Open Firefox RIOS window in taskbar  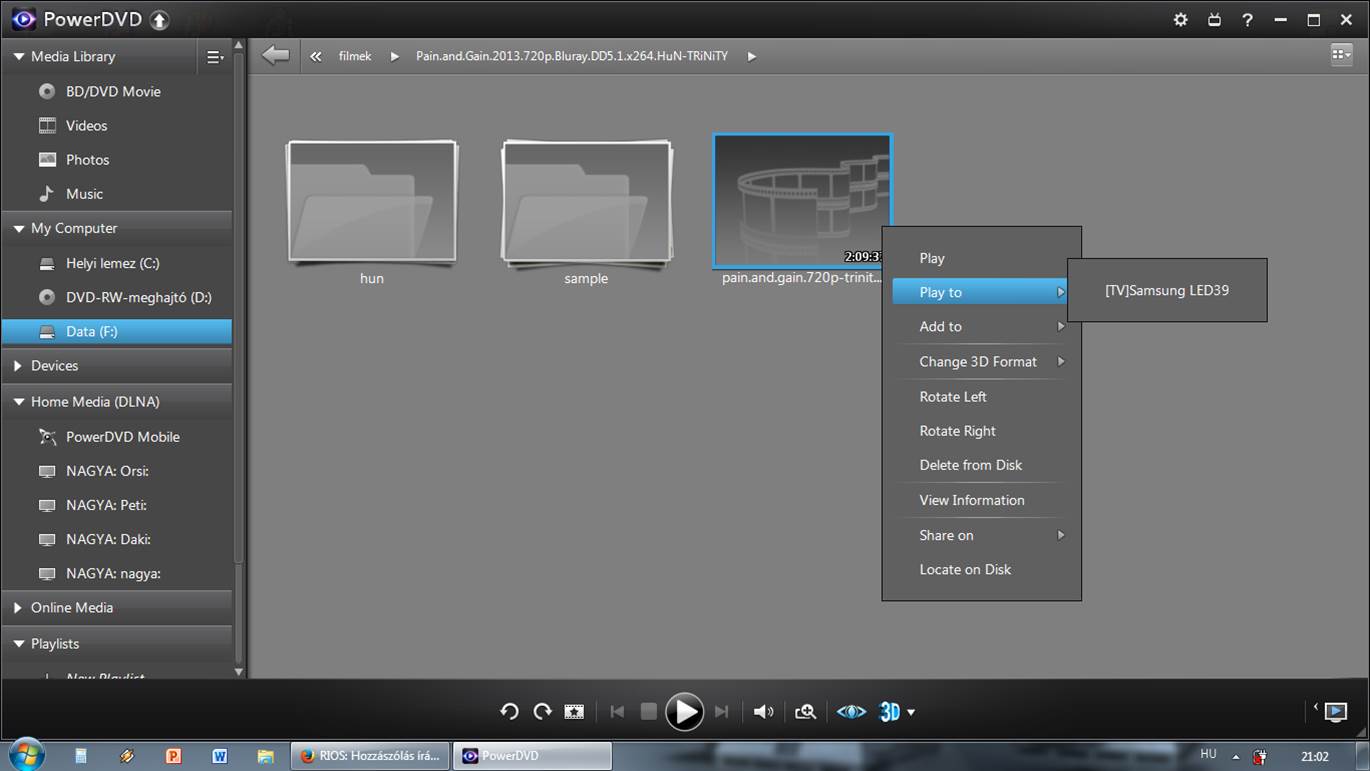(370, 756)
